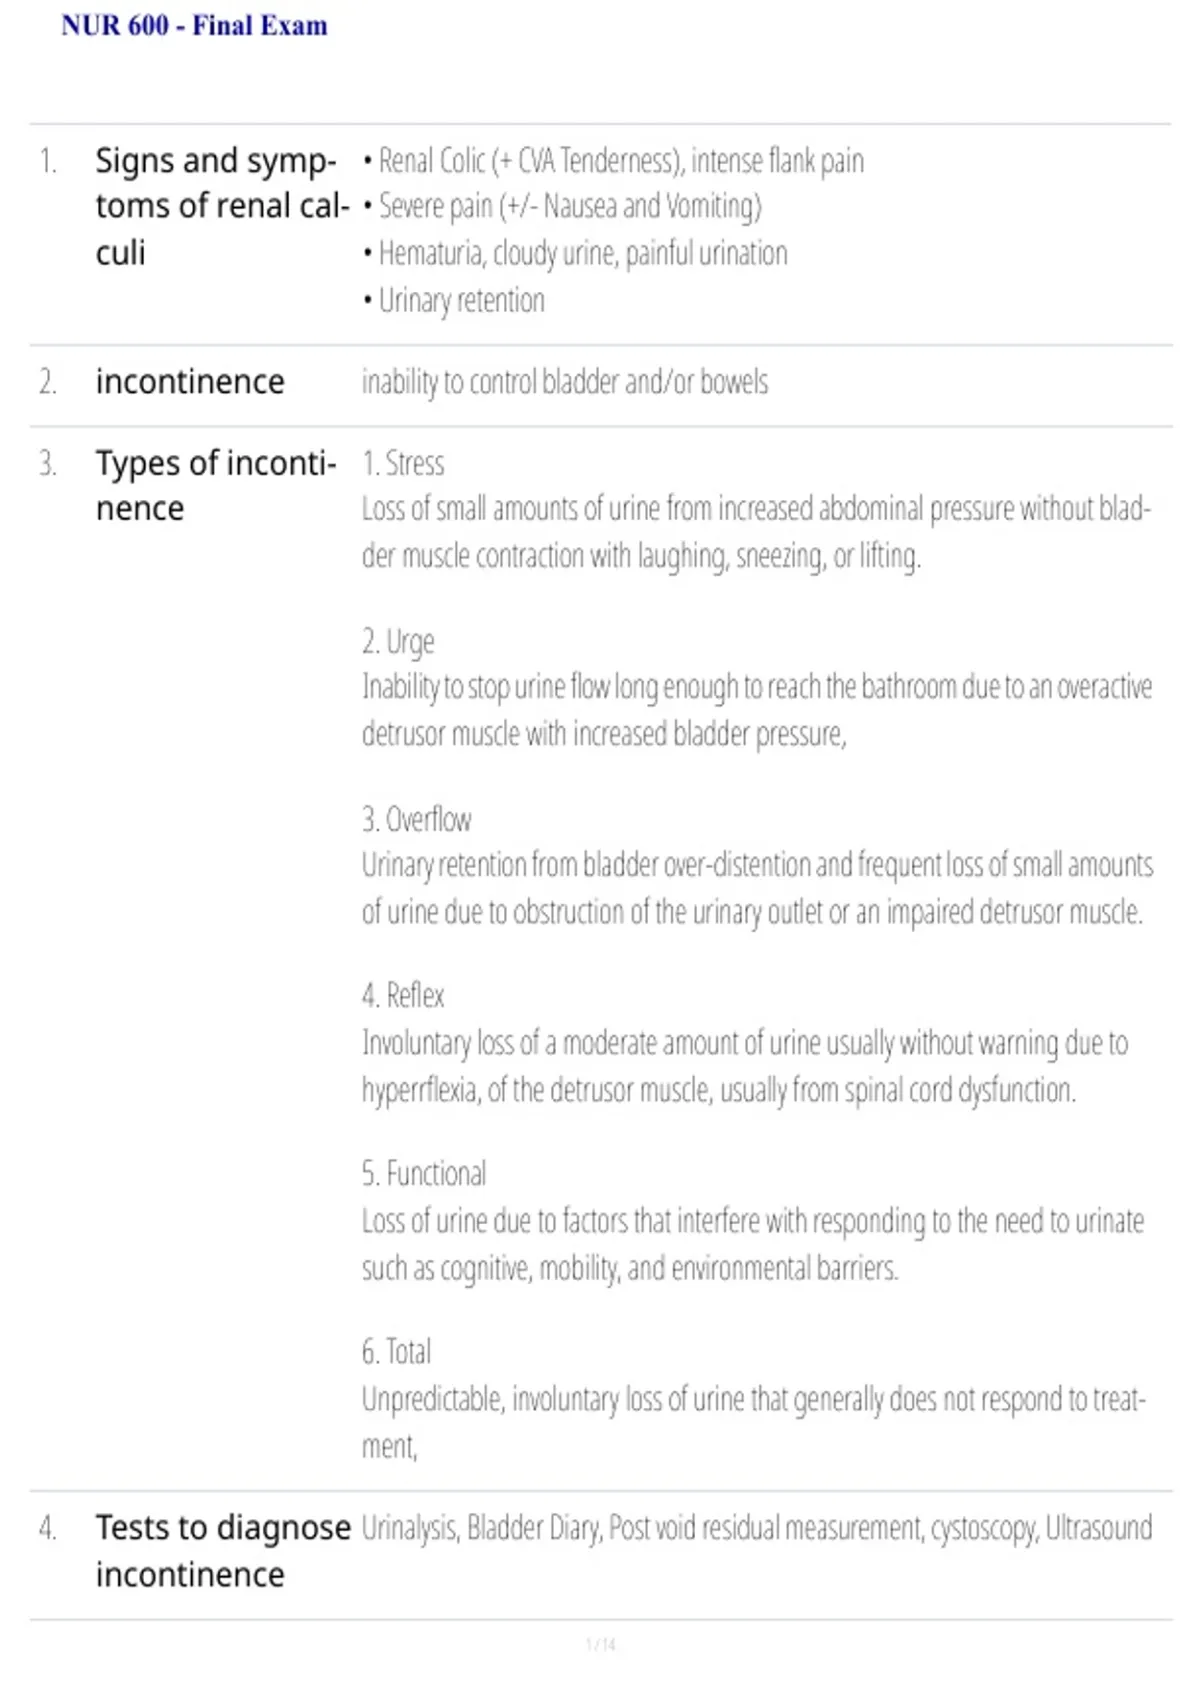Click the hyperreflexia of detrusor muscle sentence
The width and height of the screenshot is (1200, 1700).
[745, 1067]
